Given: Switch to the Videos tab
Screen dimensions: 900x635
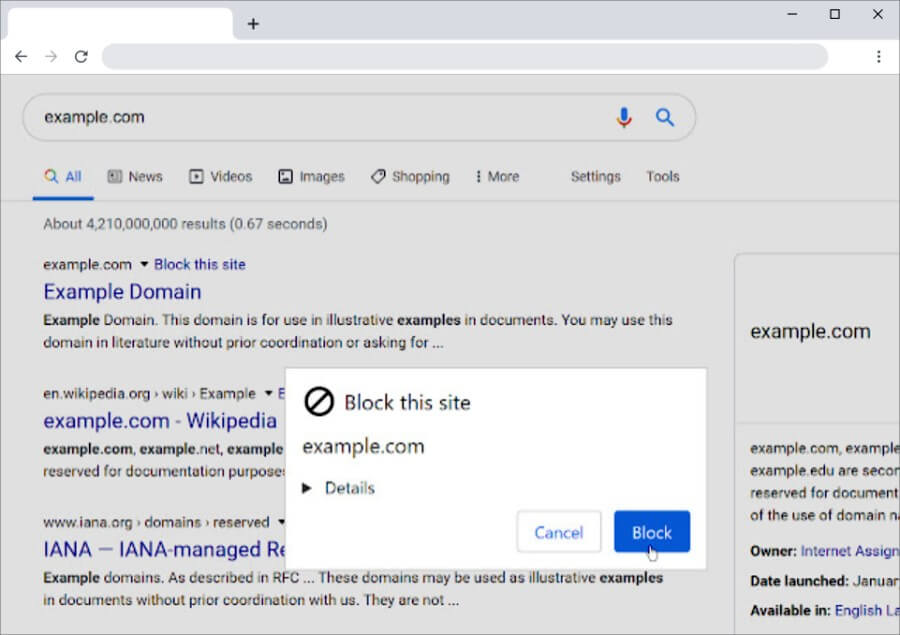Looking at the screenshot, I should [220, 177].
